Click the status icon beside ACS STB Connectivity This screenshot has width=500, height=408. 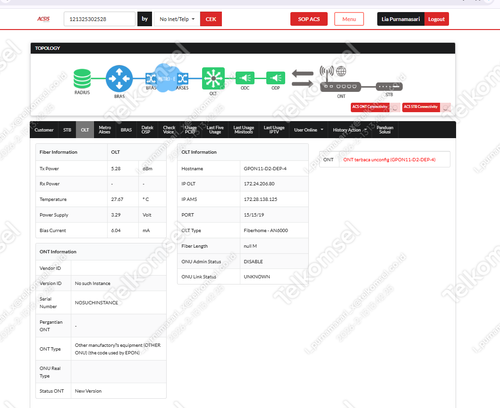tap(446, 107)
